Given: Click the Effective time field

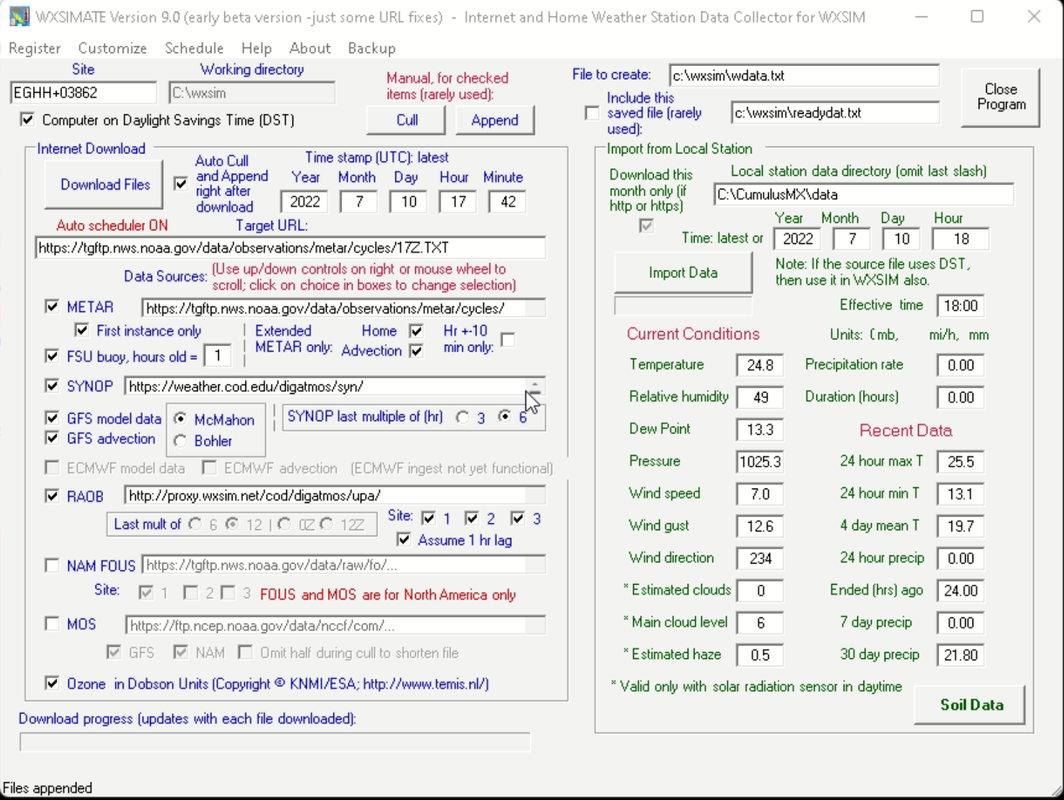Looking at the screenshot, I should [x=960, y=306].
